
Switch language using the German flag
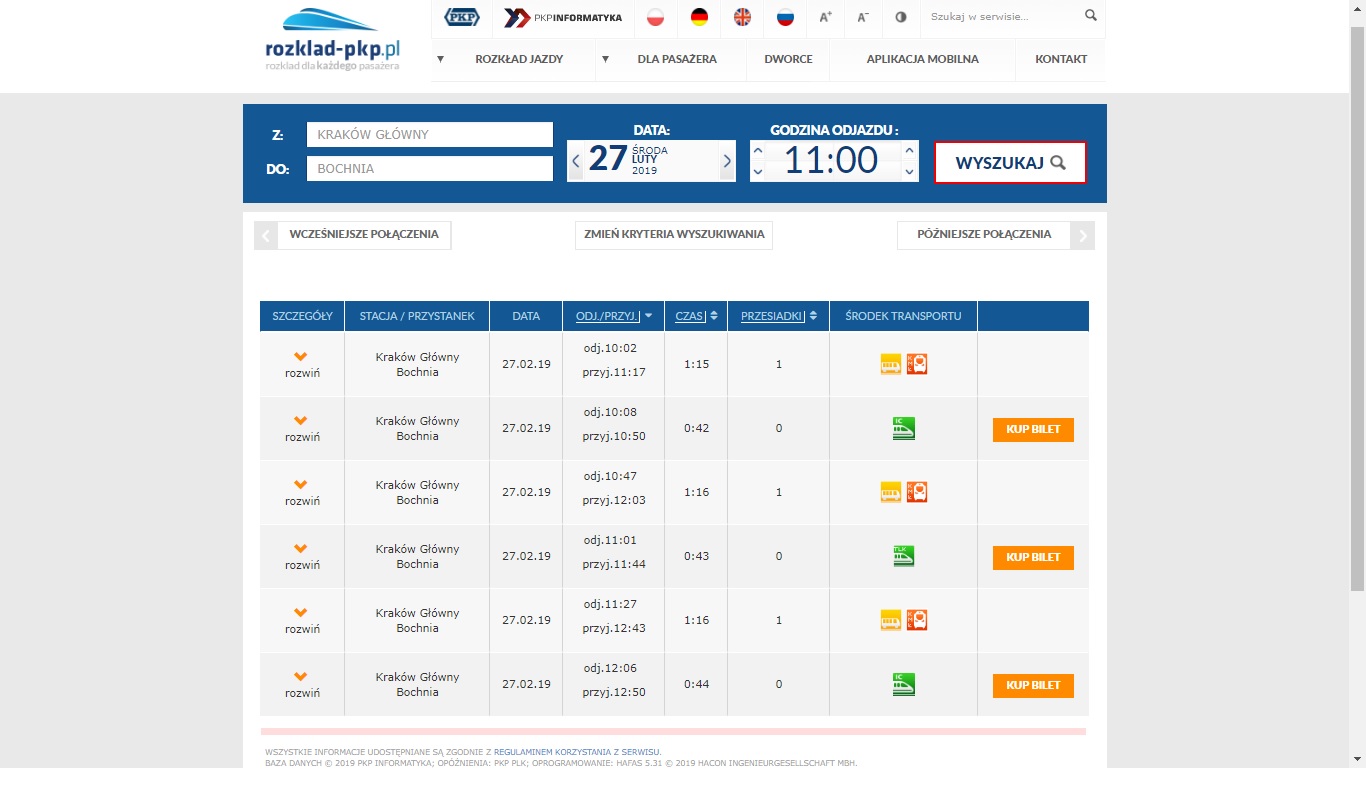pyautogui.click(x=701, y=17)
